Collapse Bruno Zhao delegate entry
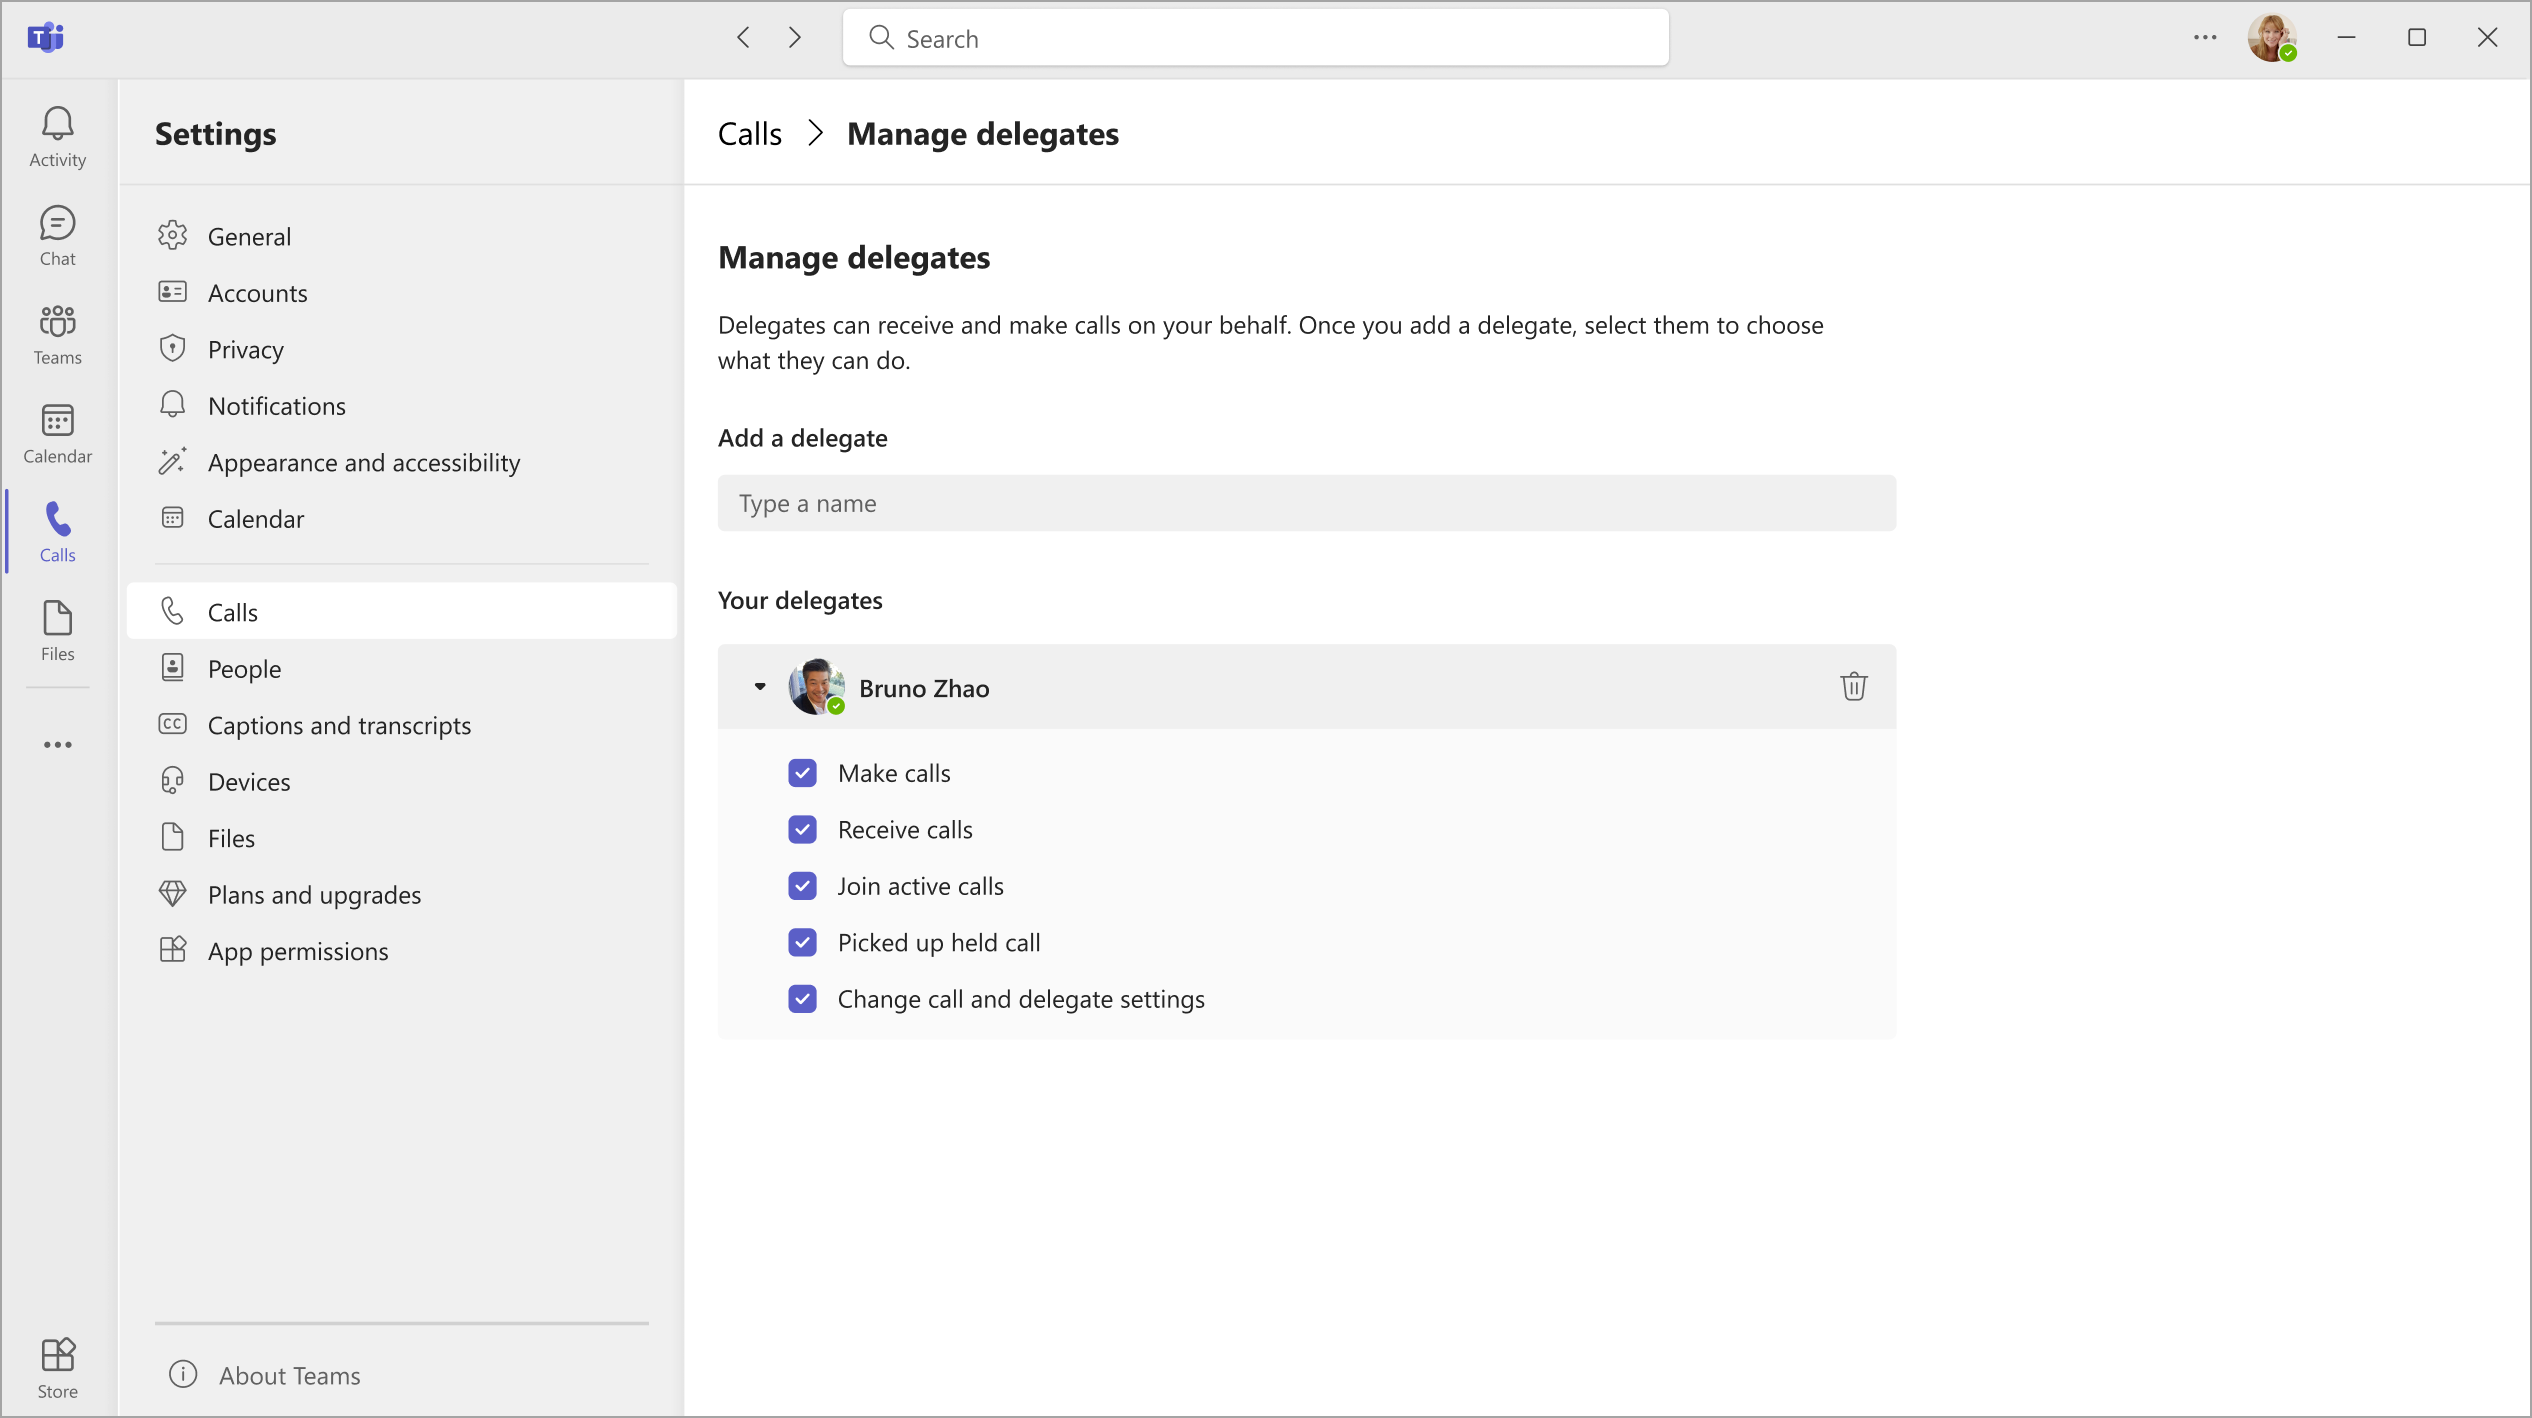The image size is (2532, 1418). coord(760,686)
